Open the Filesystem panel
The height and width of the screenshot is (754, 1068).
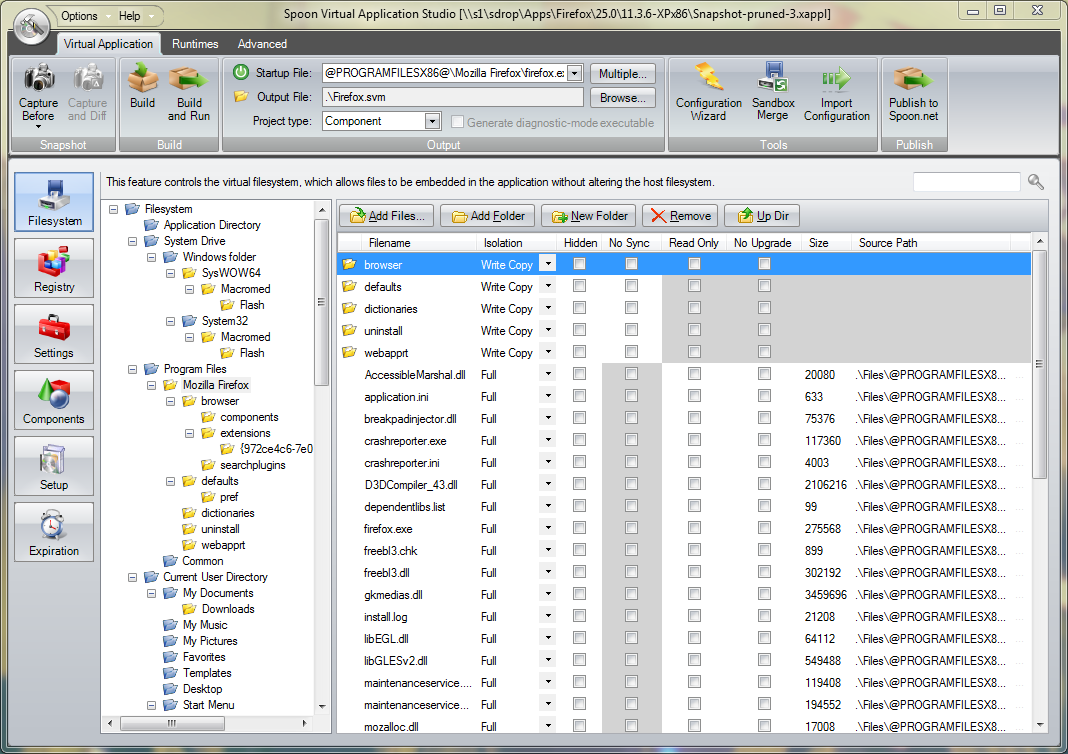[54, 202]
